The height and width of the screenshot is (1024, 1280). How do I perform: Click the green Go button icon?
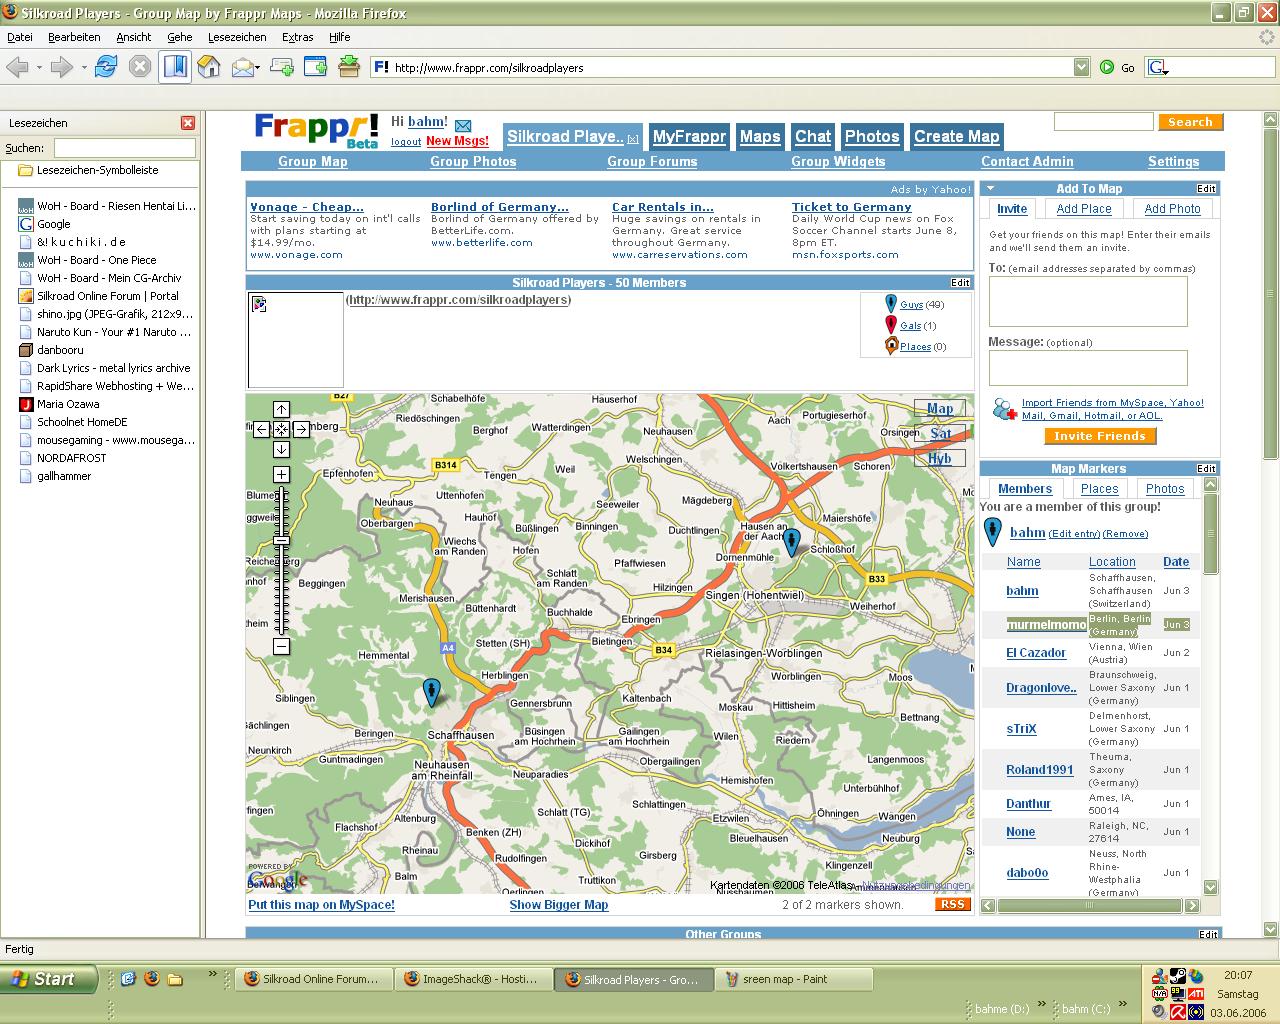[x=1107, y=67]
